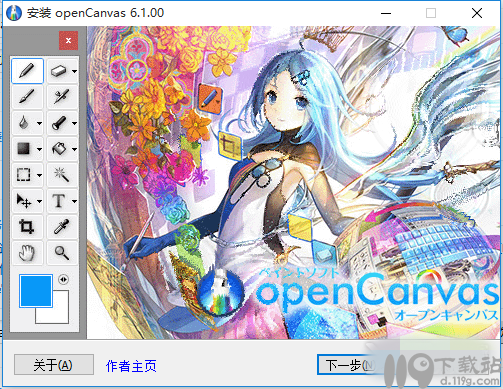
Task: Swap foreground and background colors icon
Action: [x=63, y=279]
